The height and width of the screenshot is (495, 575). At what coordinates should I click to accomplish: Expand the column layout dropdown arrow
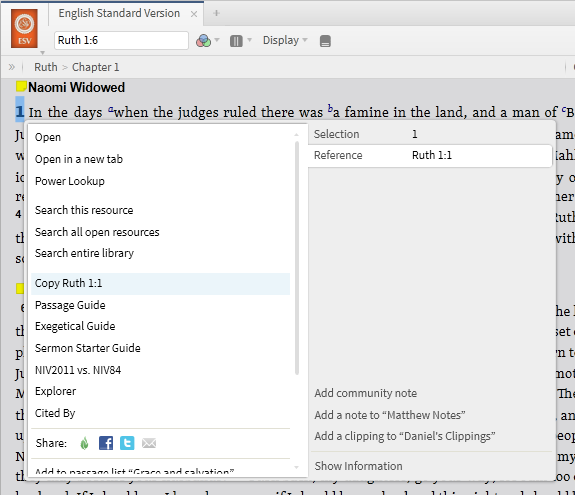click(250, 40)
